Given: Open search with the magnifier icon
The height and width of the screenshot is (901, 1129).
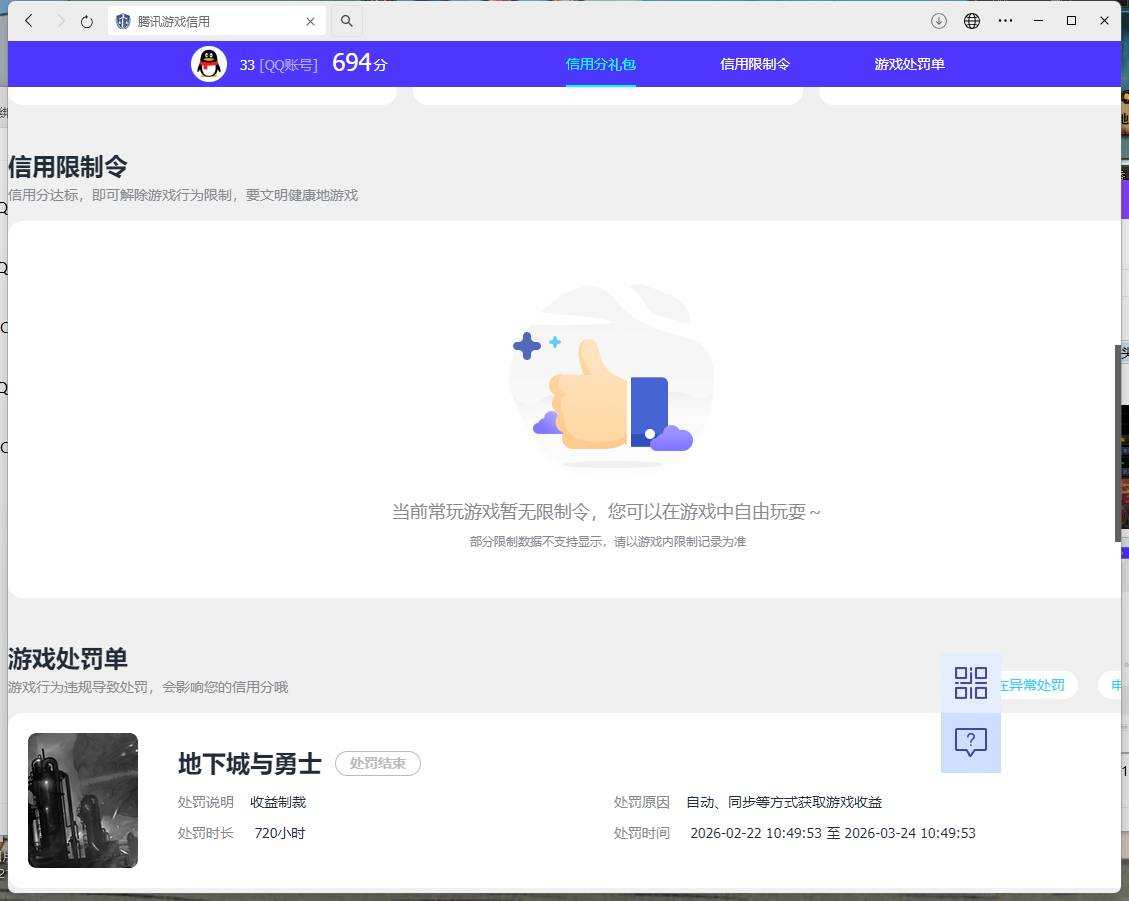Looking at the screenshot, I should pos(346,21).
